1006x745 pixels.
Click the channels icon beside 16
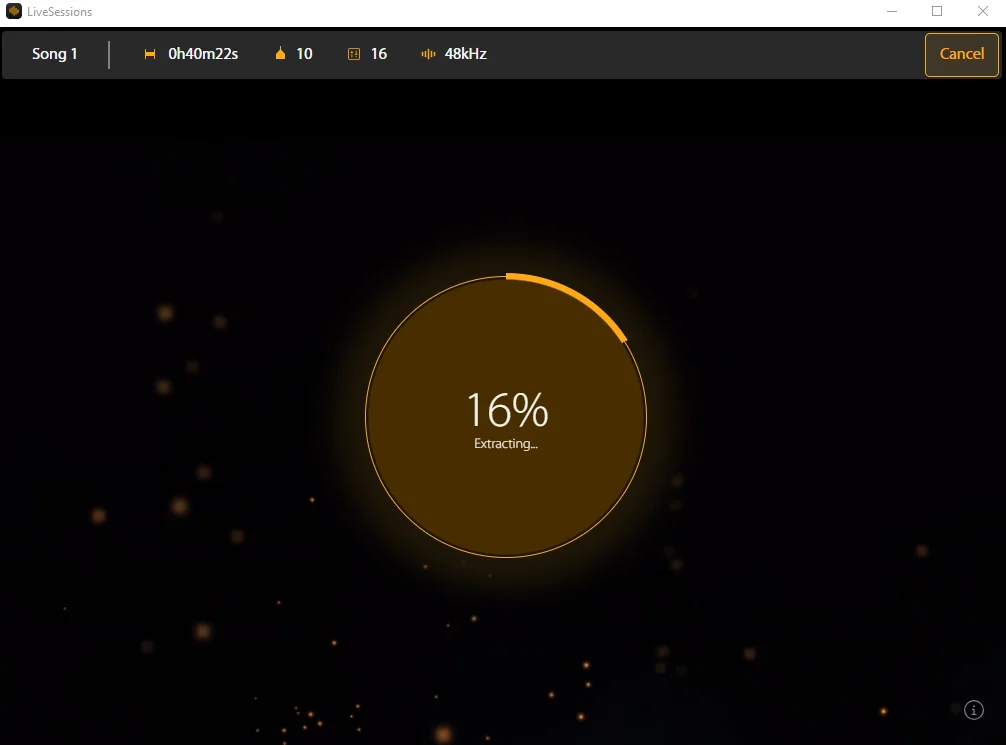coord(354,54)
